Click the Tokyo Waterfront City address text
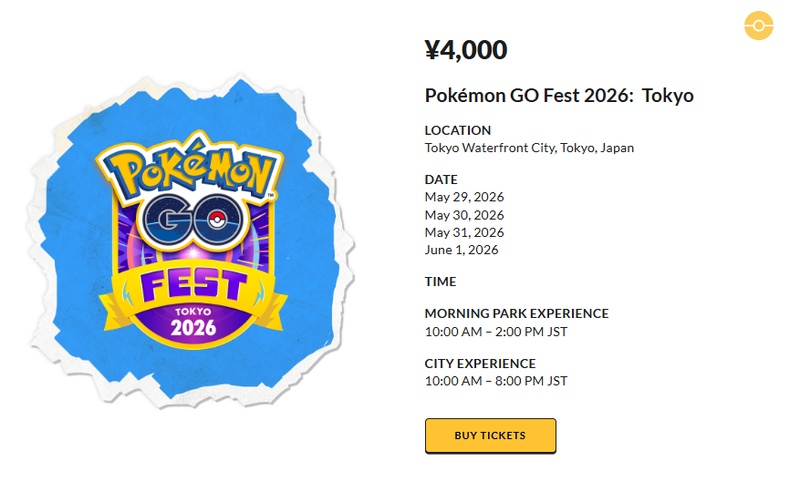800x492 pixels. pos(529,148)
